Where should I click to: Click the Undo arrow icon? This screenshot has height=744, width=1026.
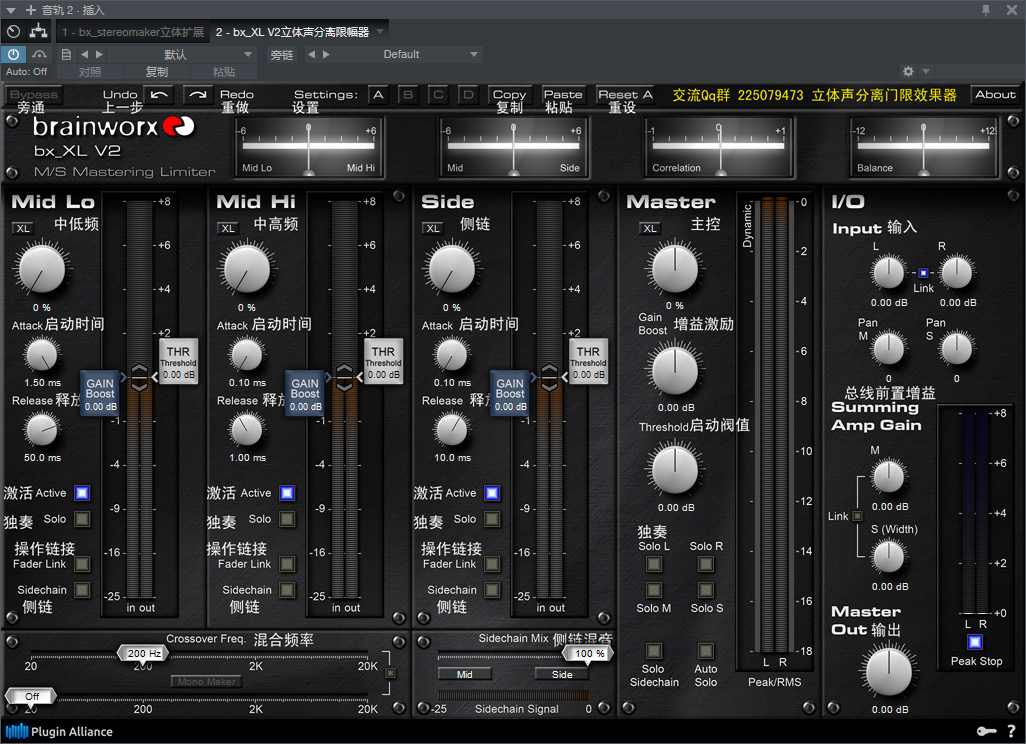tap(159, 95)
